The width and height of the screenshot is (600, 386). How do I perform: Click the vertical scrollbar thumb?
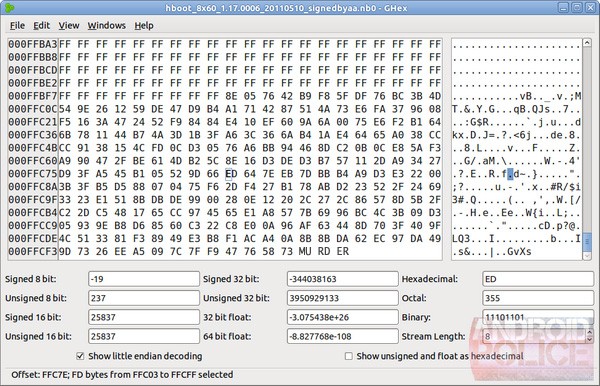point(587,243)
